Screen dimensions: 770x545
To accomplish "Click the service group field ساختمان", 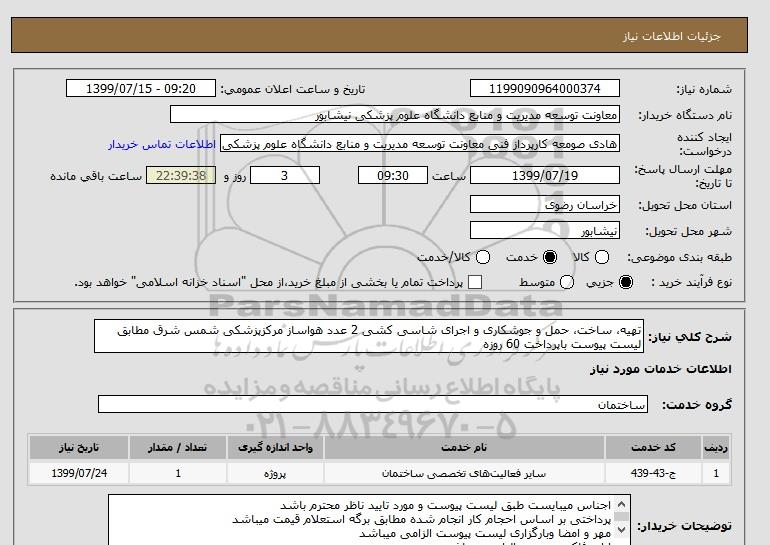I will (373, 404).
